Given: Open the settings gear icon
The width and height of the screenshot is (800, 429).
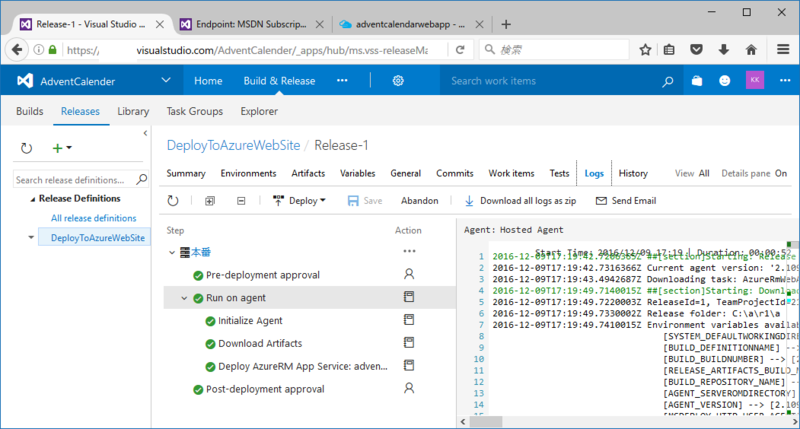Looking at the screenshot, I should 398,81.
